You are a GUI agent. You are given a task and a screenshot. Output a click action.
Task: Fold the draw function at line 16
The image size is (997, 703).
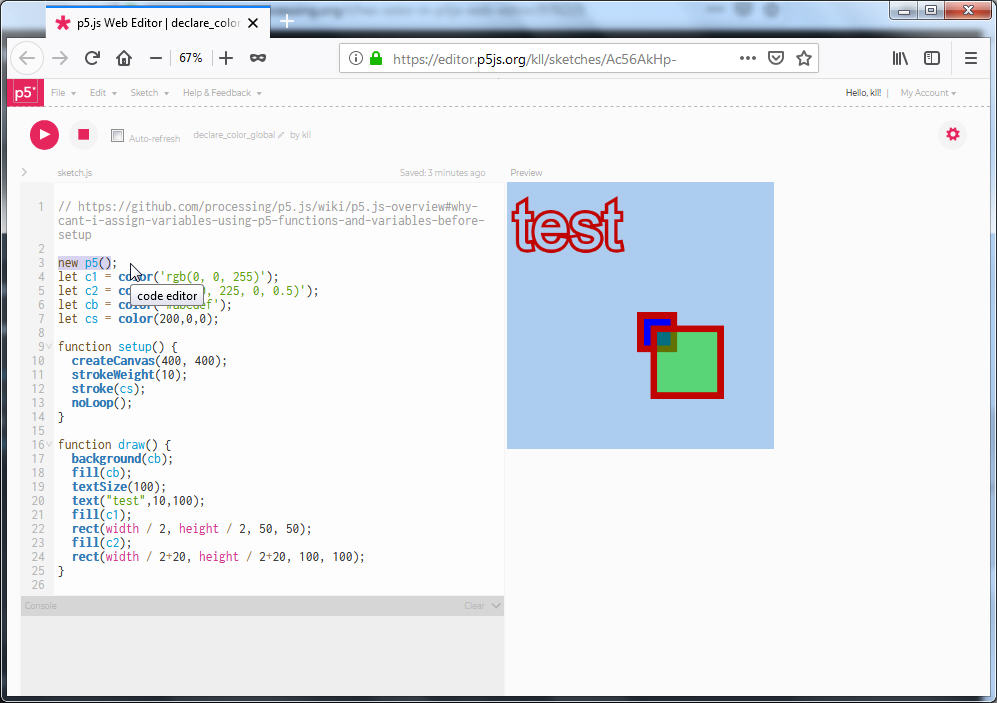click(49, 444)
